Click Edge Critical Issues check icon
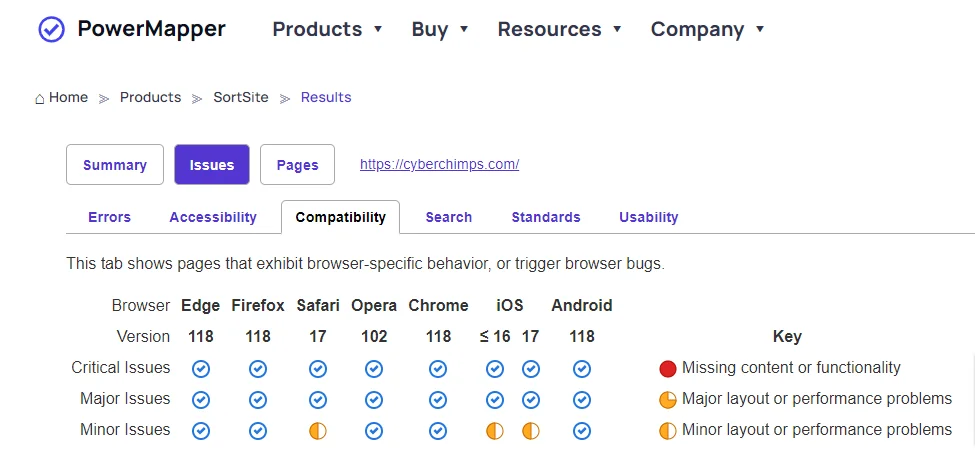The height and width of the screenshot is (470, 975). [201, 369]
